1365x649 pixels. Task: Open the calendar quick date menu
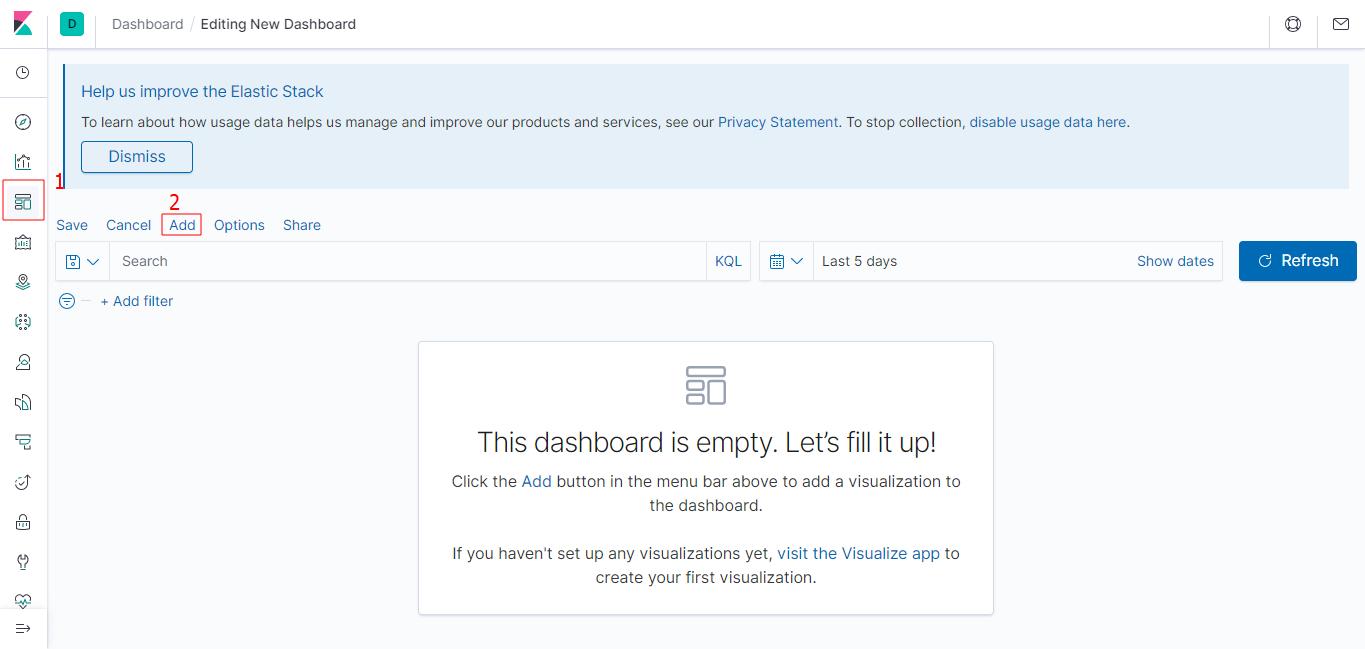tap(786, 261)
